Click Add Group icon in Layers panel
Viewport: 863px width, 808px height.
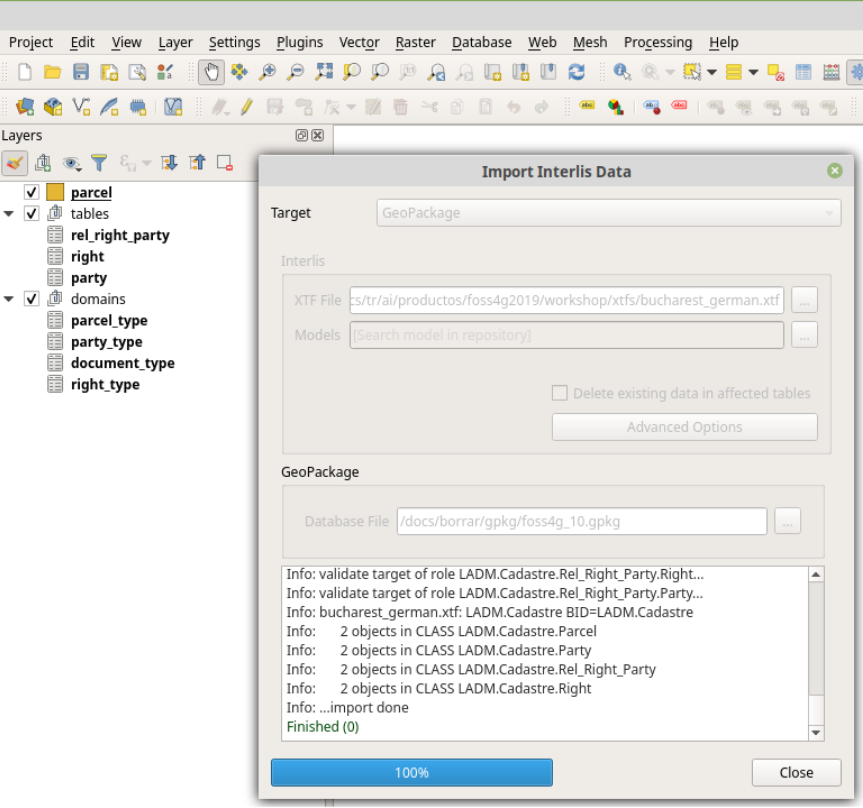click(x=43, y=163)
